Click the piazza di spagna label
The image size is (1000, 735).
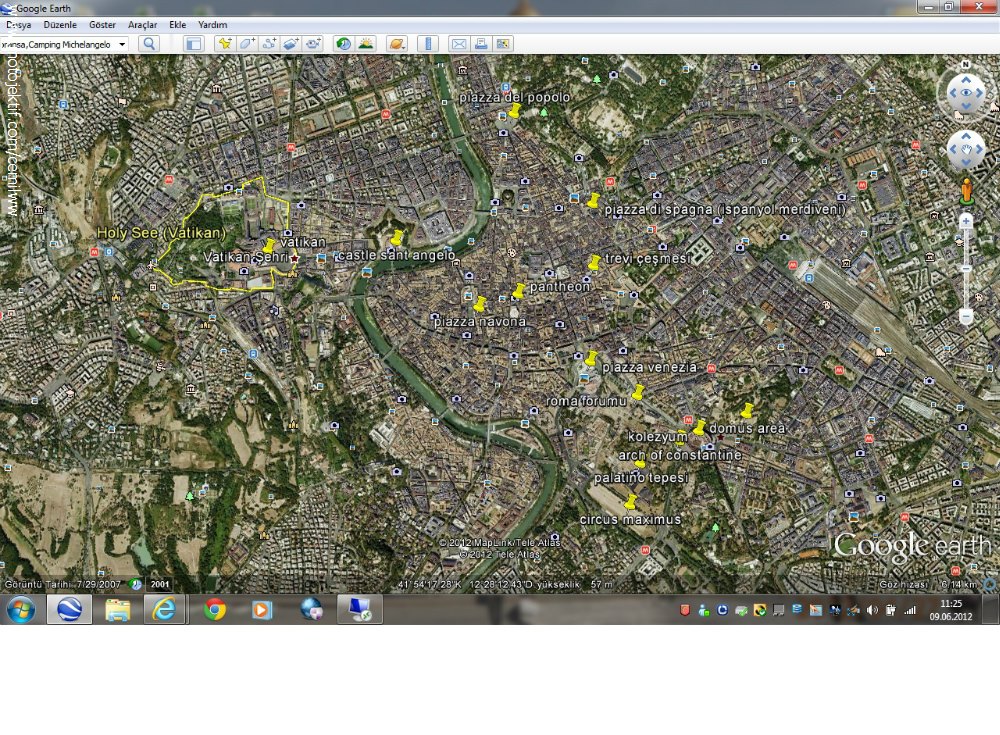725,210
